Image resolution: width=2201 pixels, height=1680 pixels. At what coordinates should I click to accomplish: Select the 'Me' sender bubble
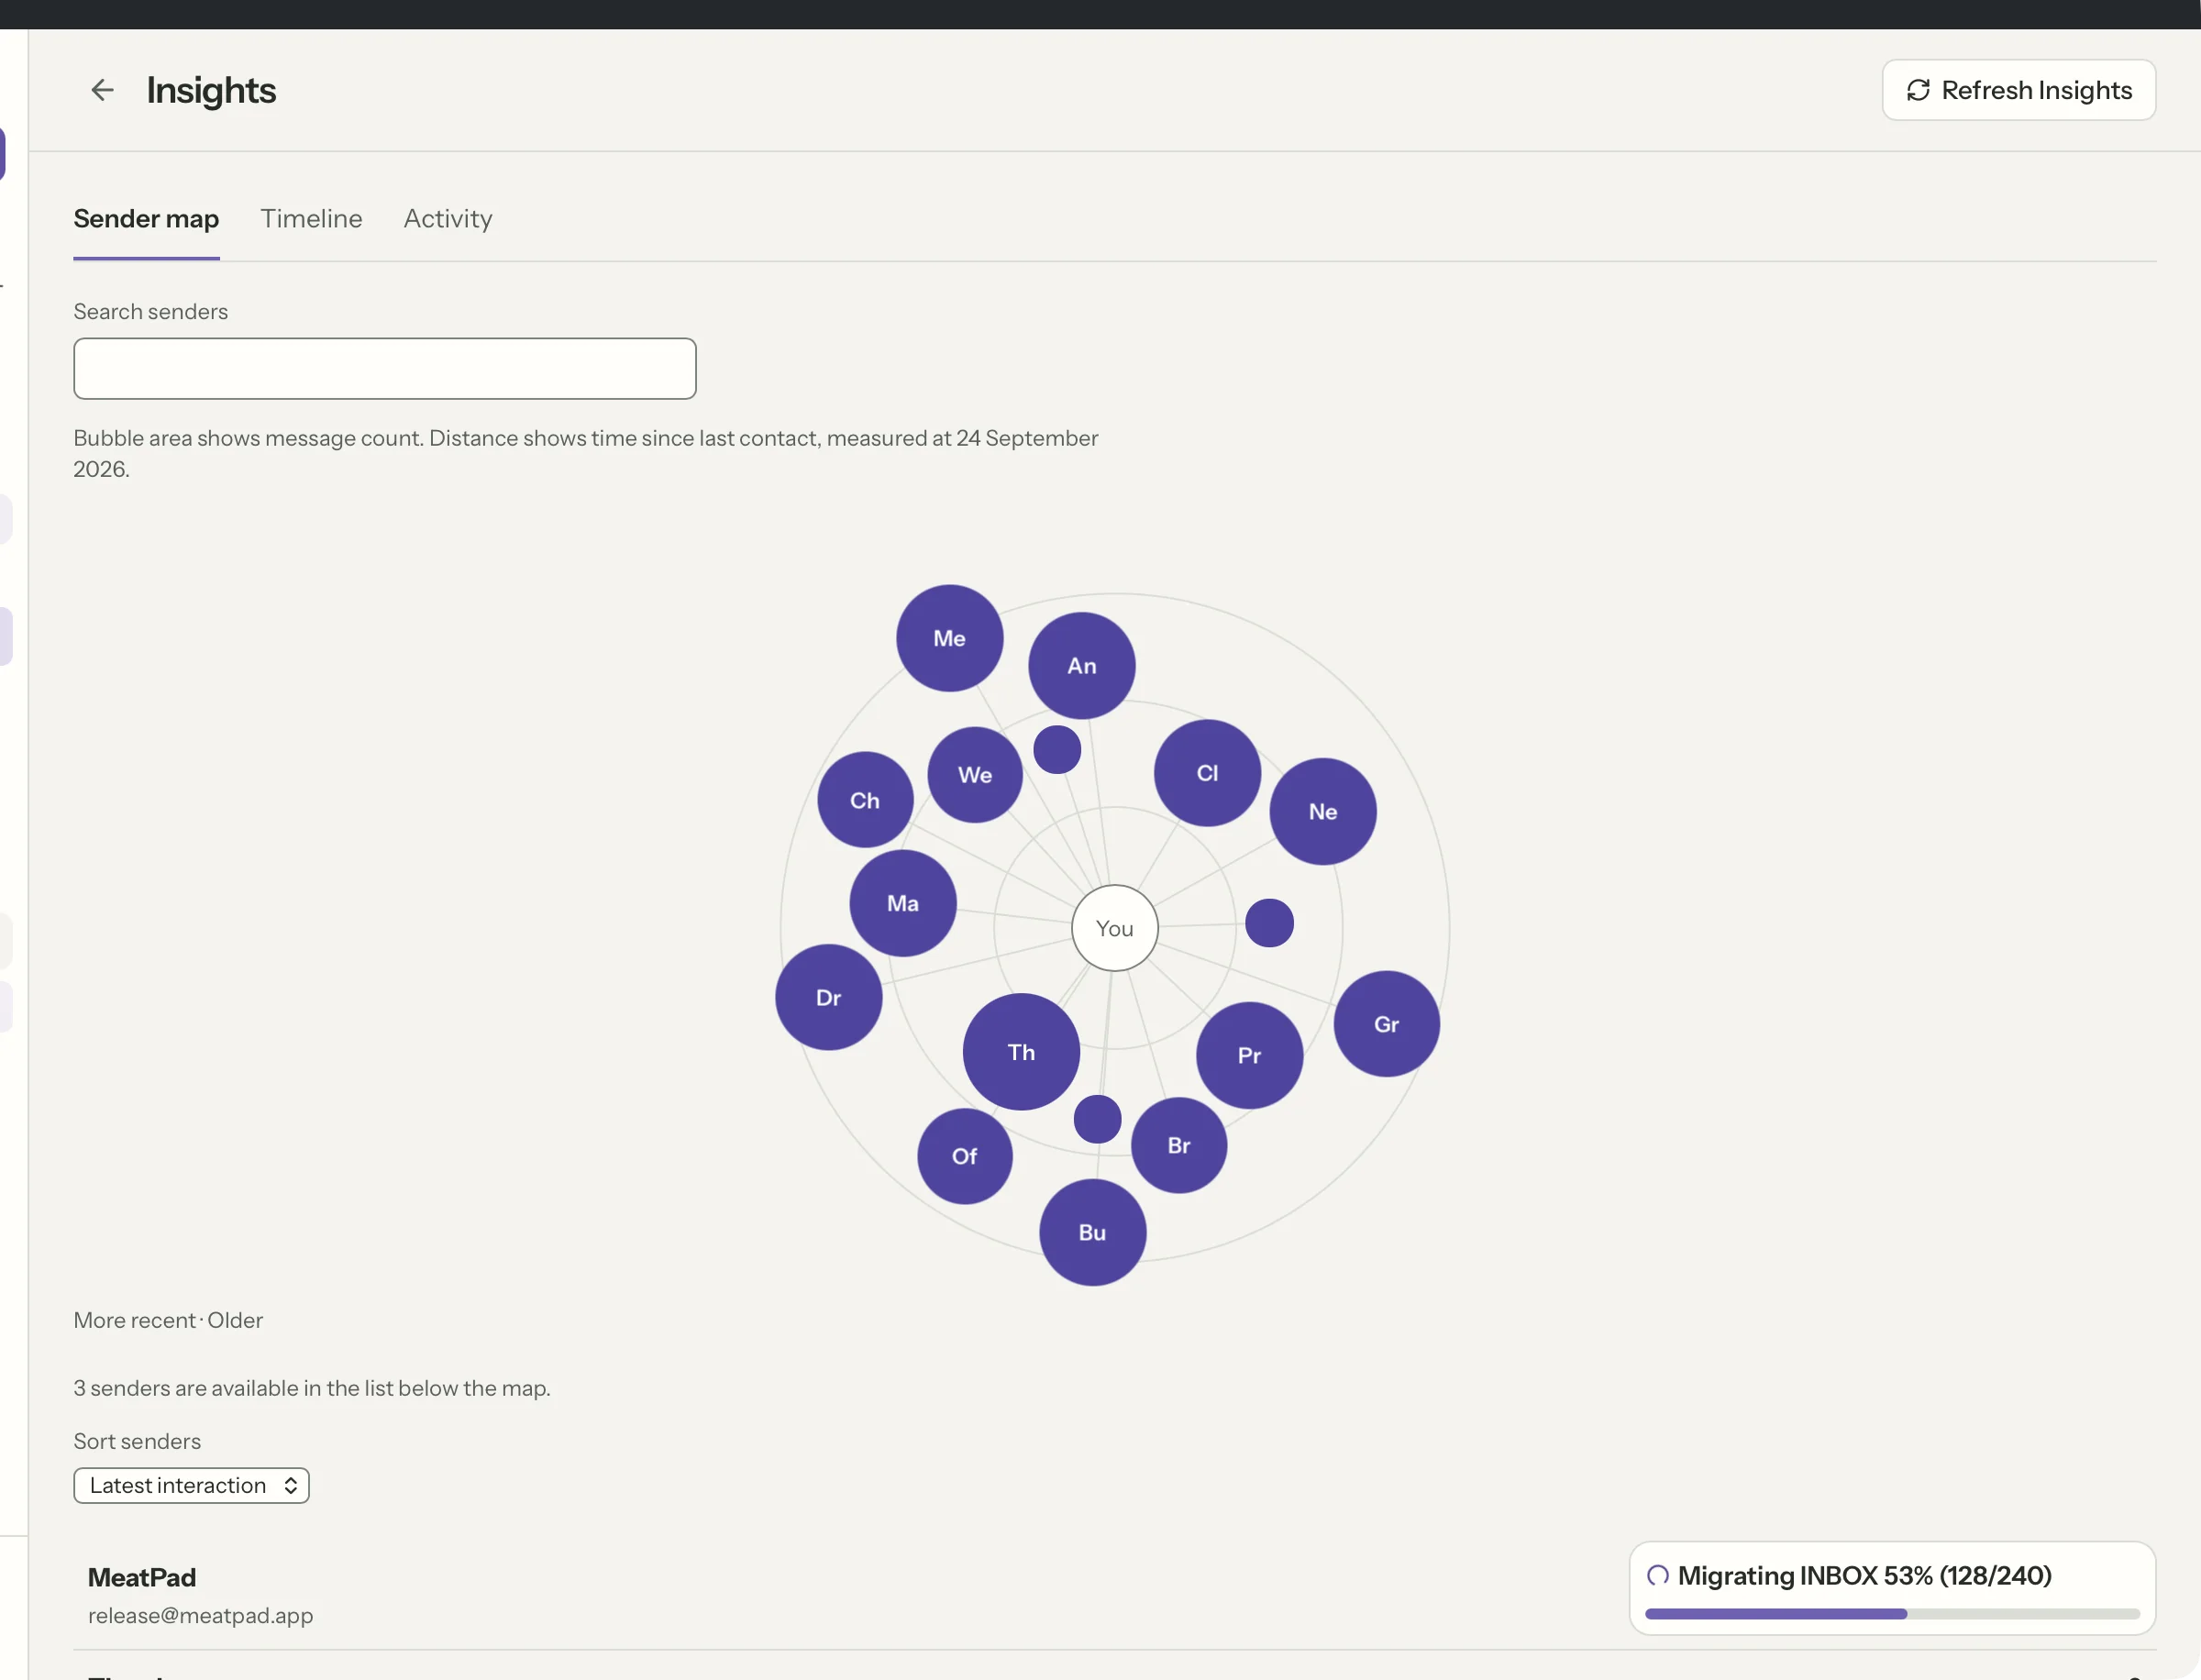point(949,638)
